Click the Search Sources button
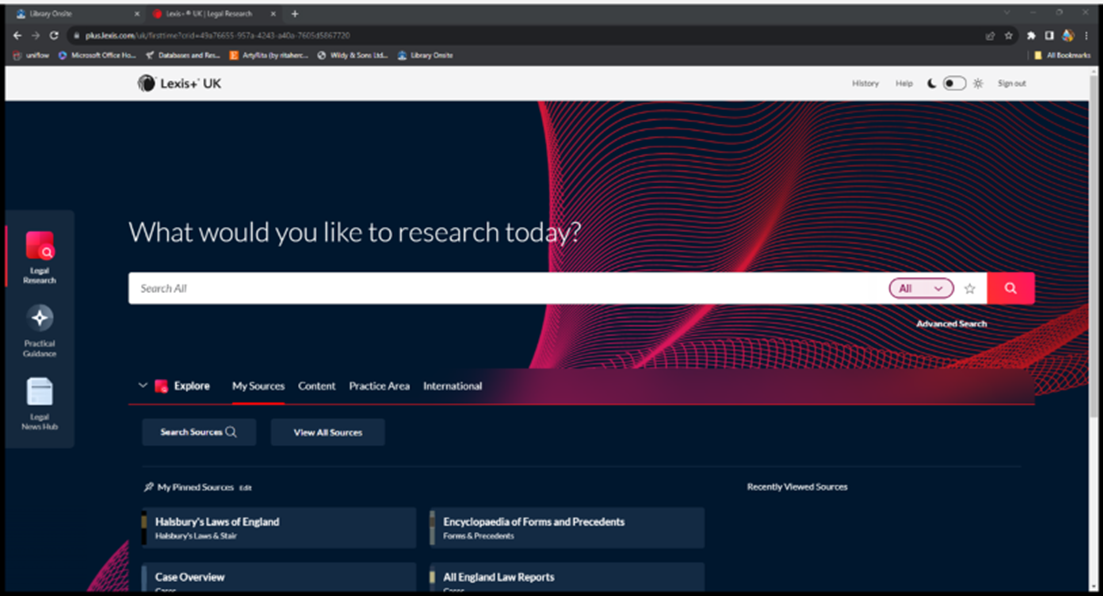Image resolution: width=1103 pixels, height=596 pixels. pyautogui.click(x=199, y=432)
